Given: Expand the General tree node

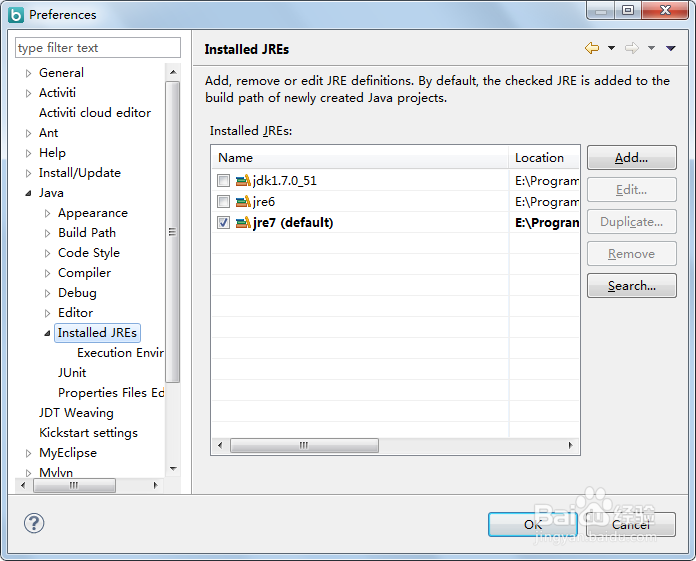Looking at the screenshot, I should tap(28, 73).
